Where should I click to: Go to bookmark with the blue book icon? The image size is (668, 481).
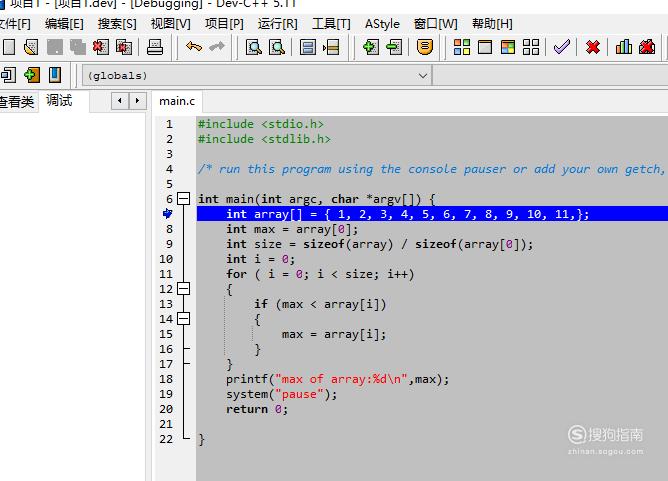coord(55,75)
